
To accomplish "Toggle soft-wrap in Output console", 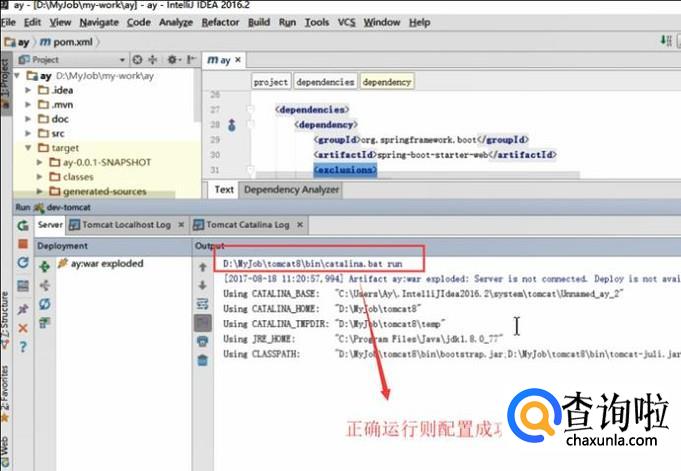I will coord(202,304).
